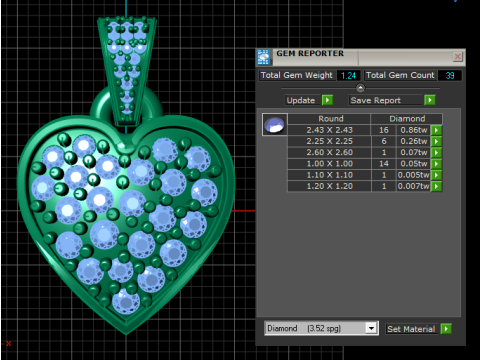Select the 2.43 X 2.43 size cell

[x=329, y=130]
